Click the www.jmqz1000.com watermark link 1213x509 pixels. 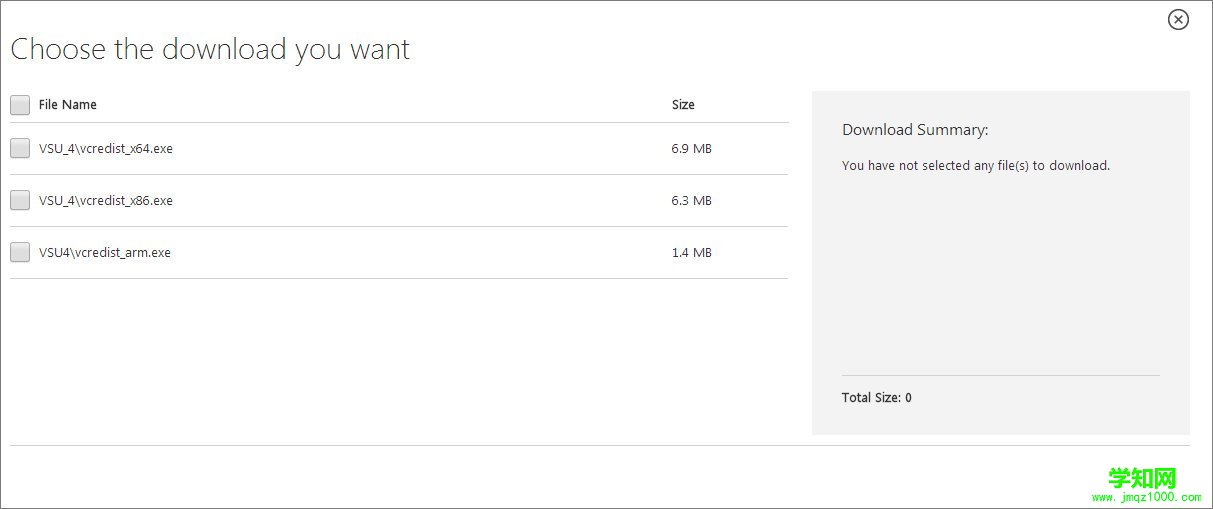(1146, 497)
